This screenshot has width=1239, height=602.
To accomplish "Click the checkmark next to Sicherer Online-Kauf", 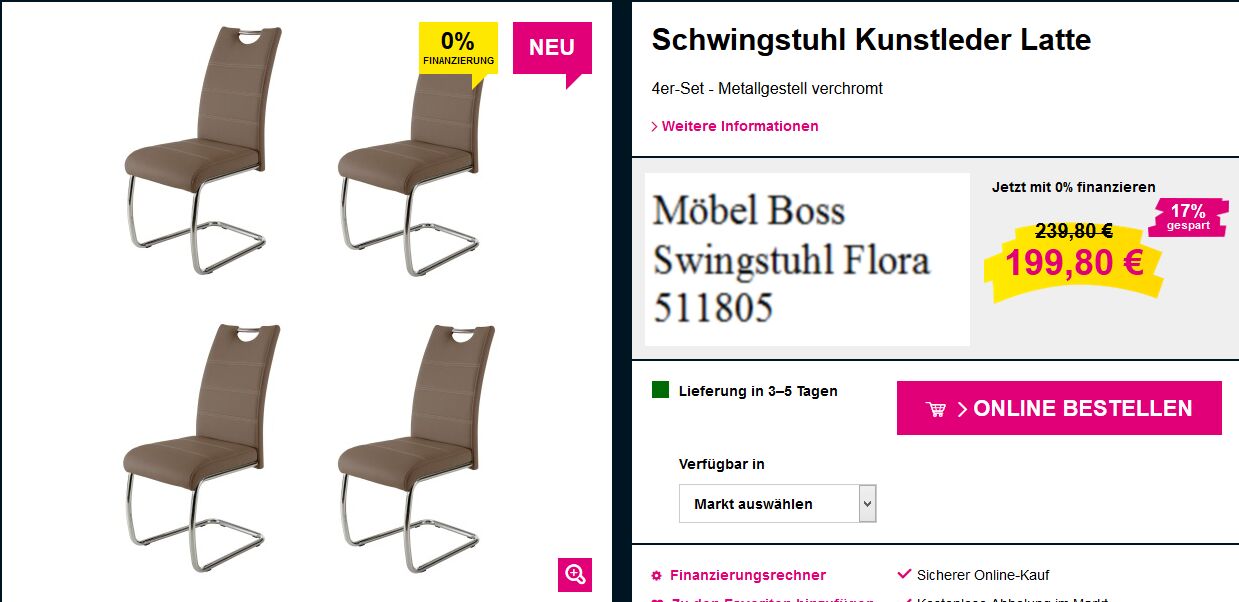I will [x=904, y=574].
